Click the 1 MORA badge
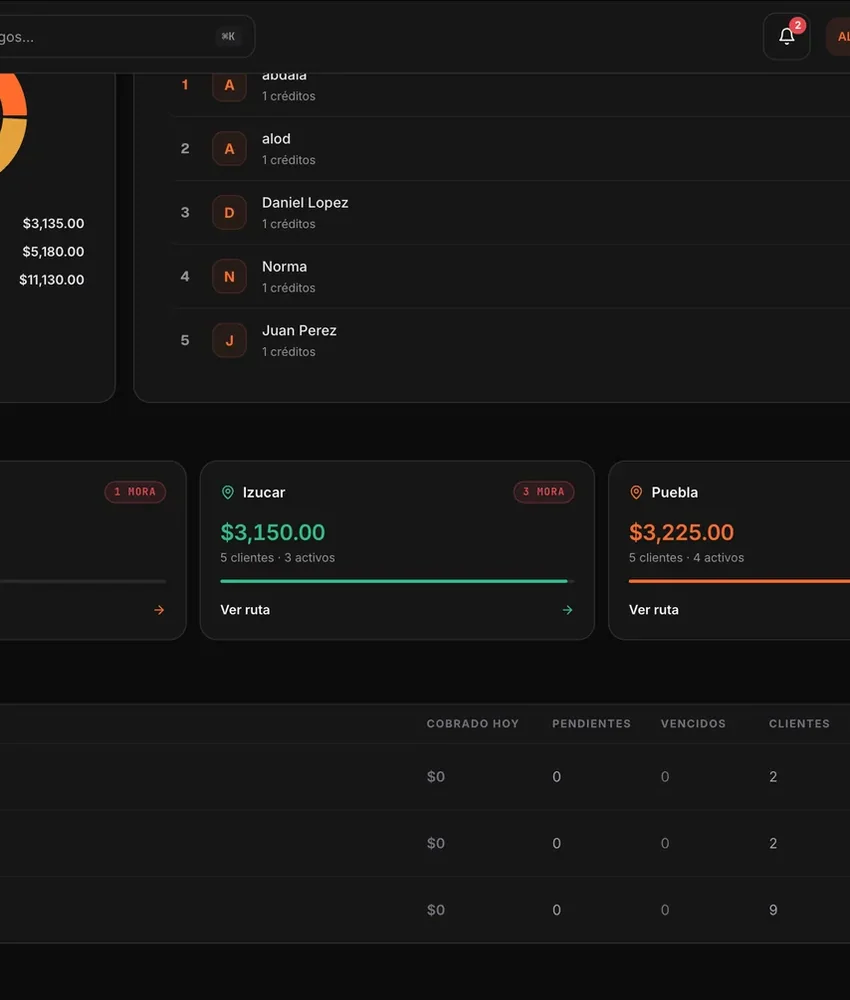Viewport: 850px width, 1000px height. click(135, 492)
